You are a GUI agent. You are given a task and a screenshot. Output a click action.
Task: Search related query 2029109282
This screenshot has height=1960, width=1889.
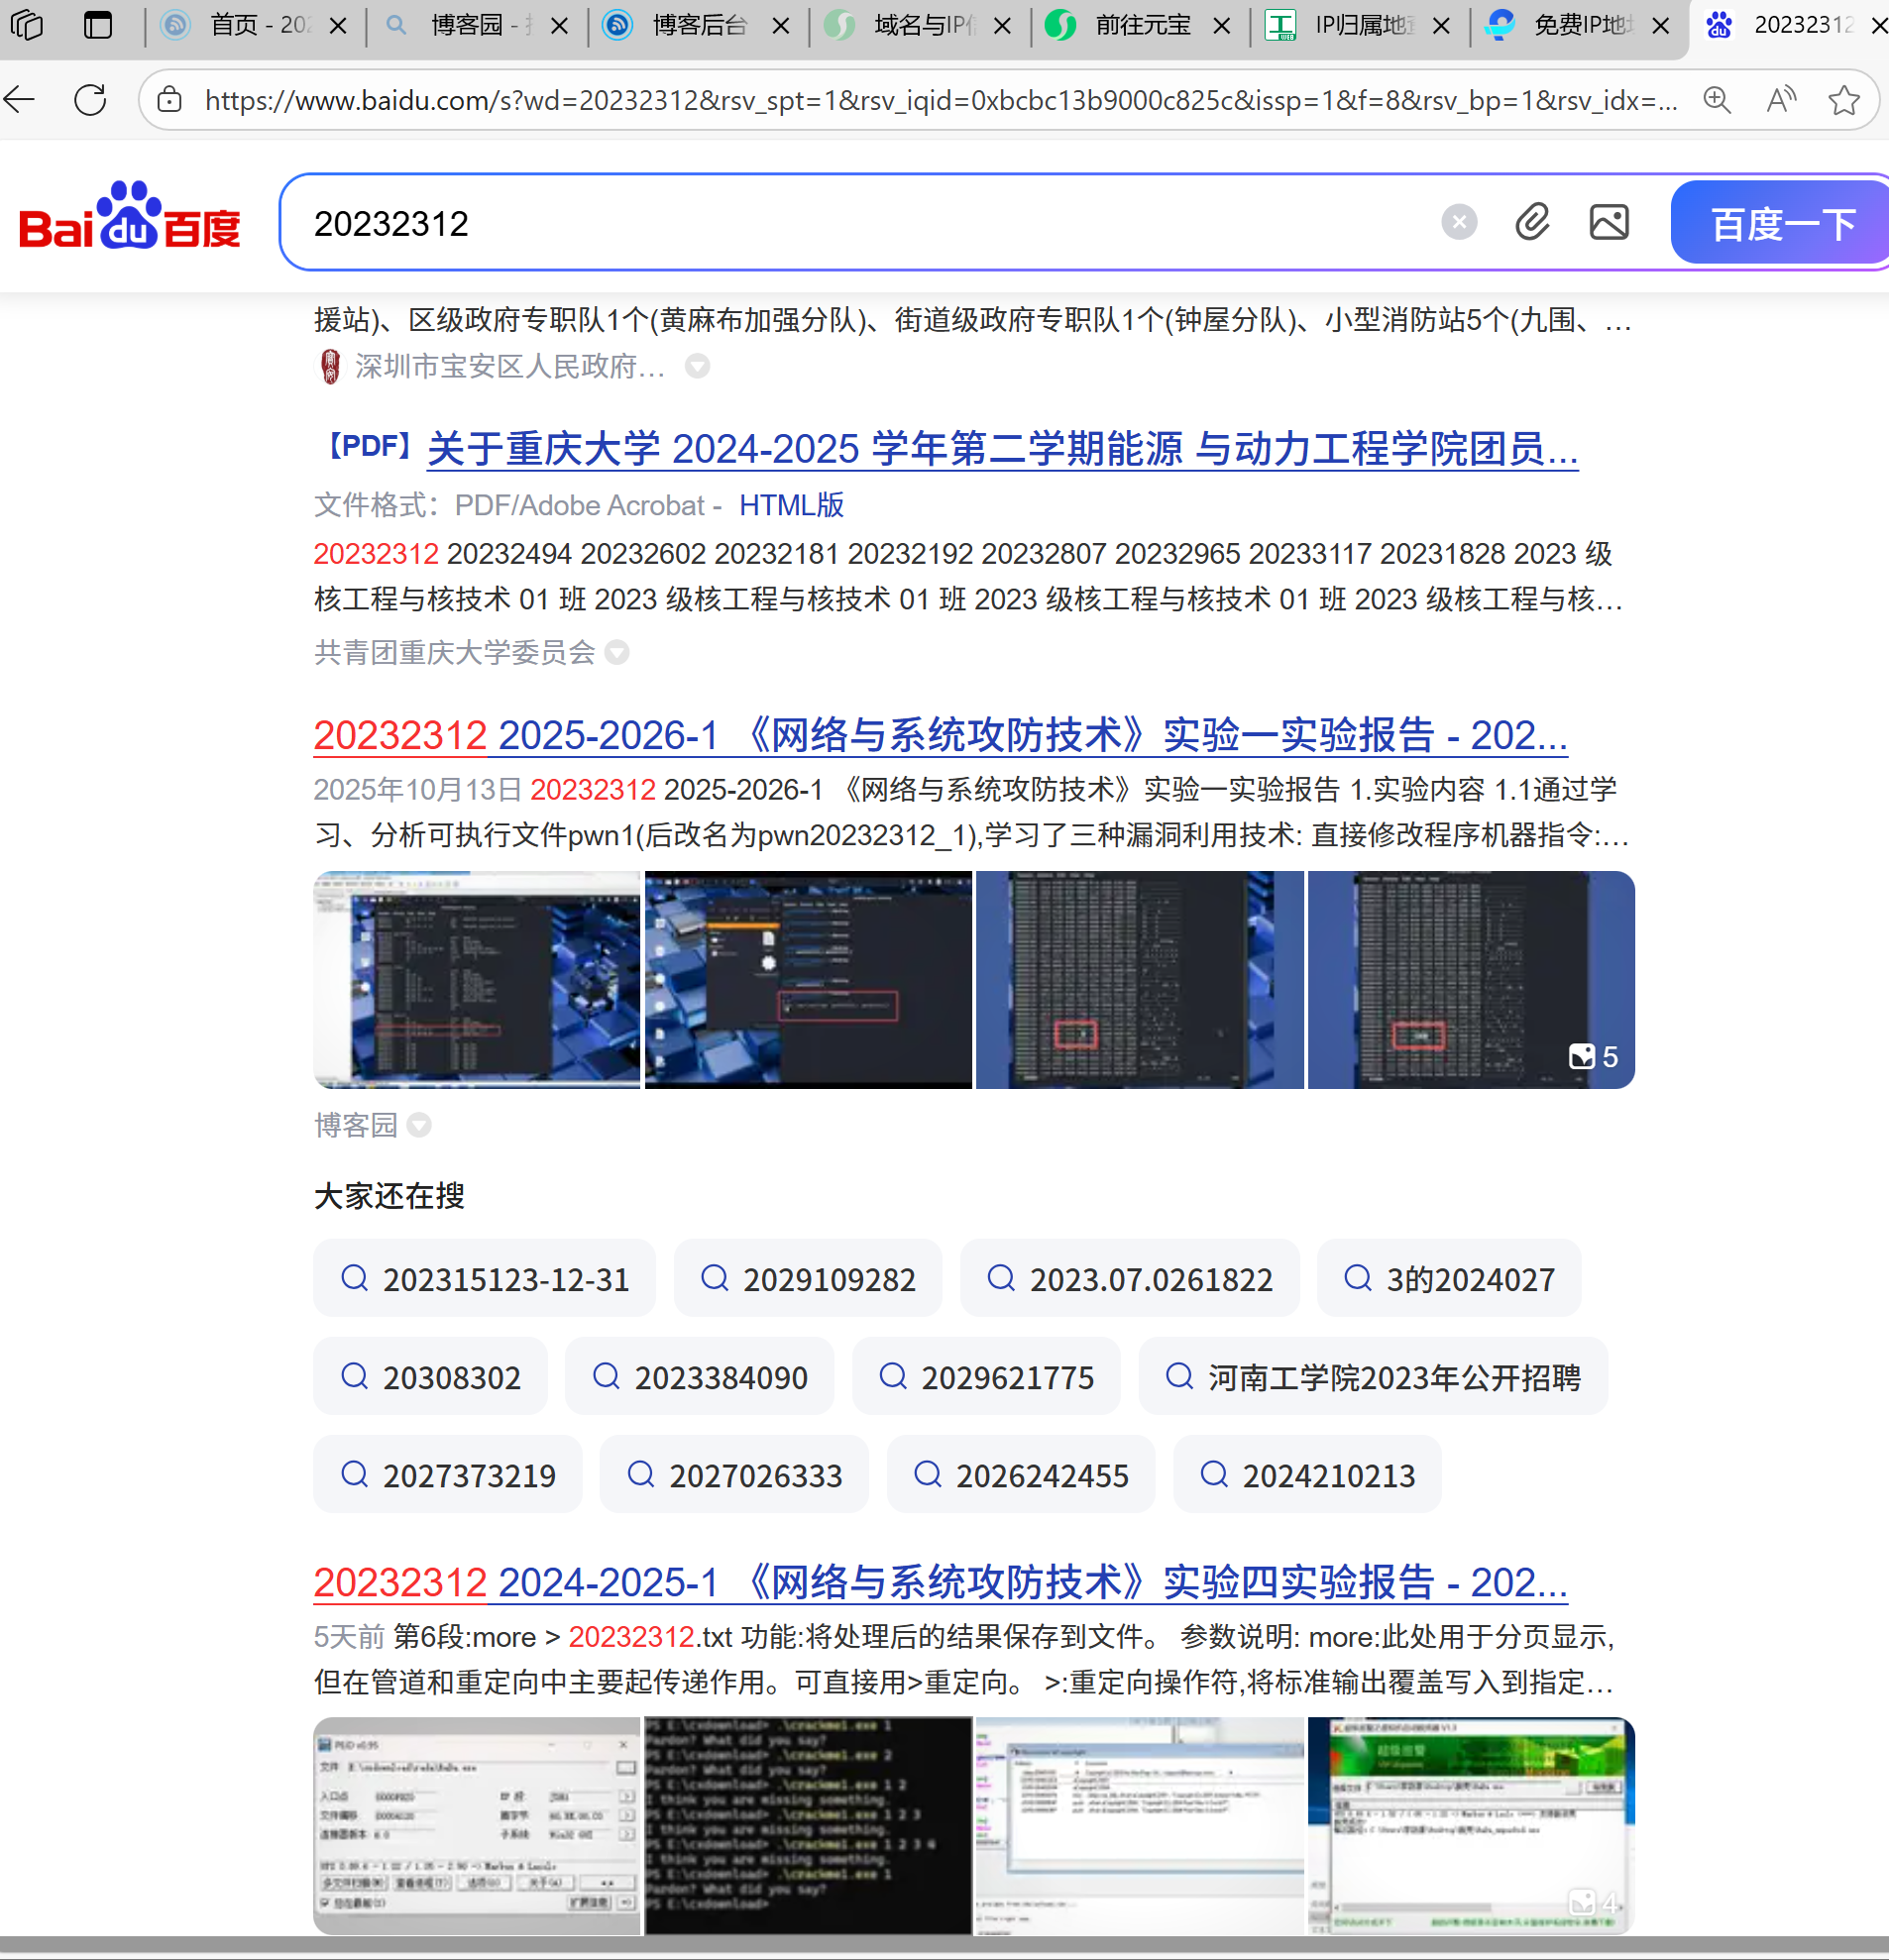(808, 1278)
